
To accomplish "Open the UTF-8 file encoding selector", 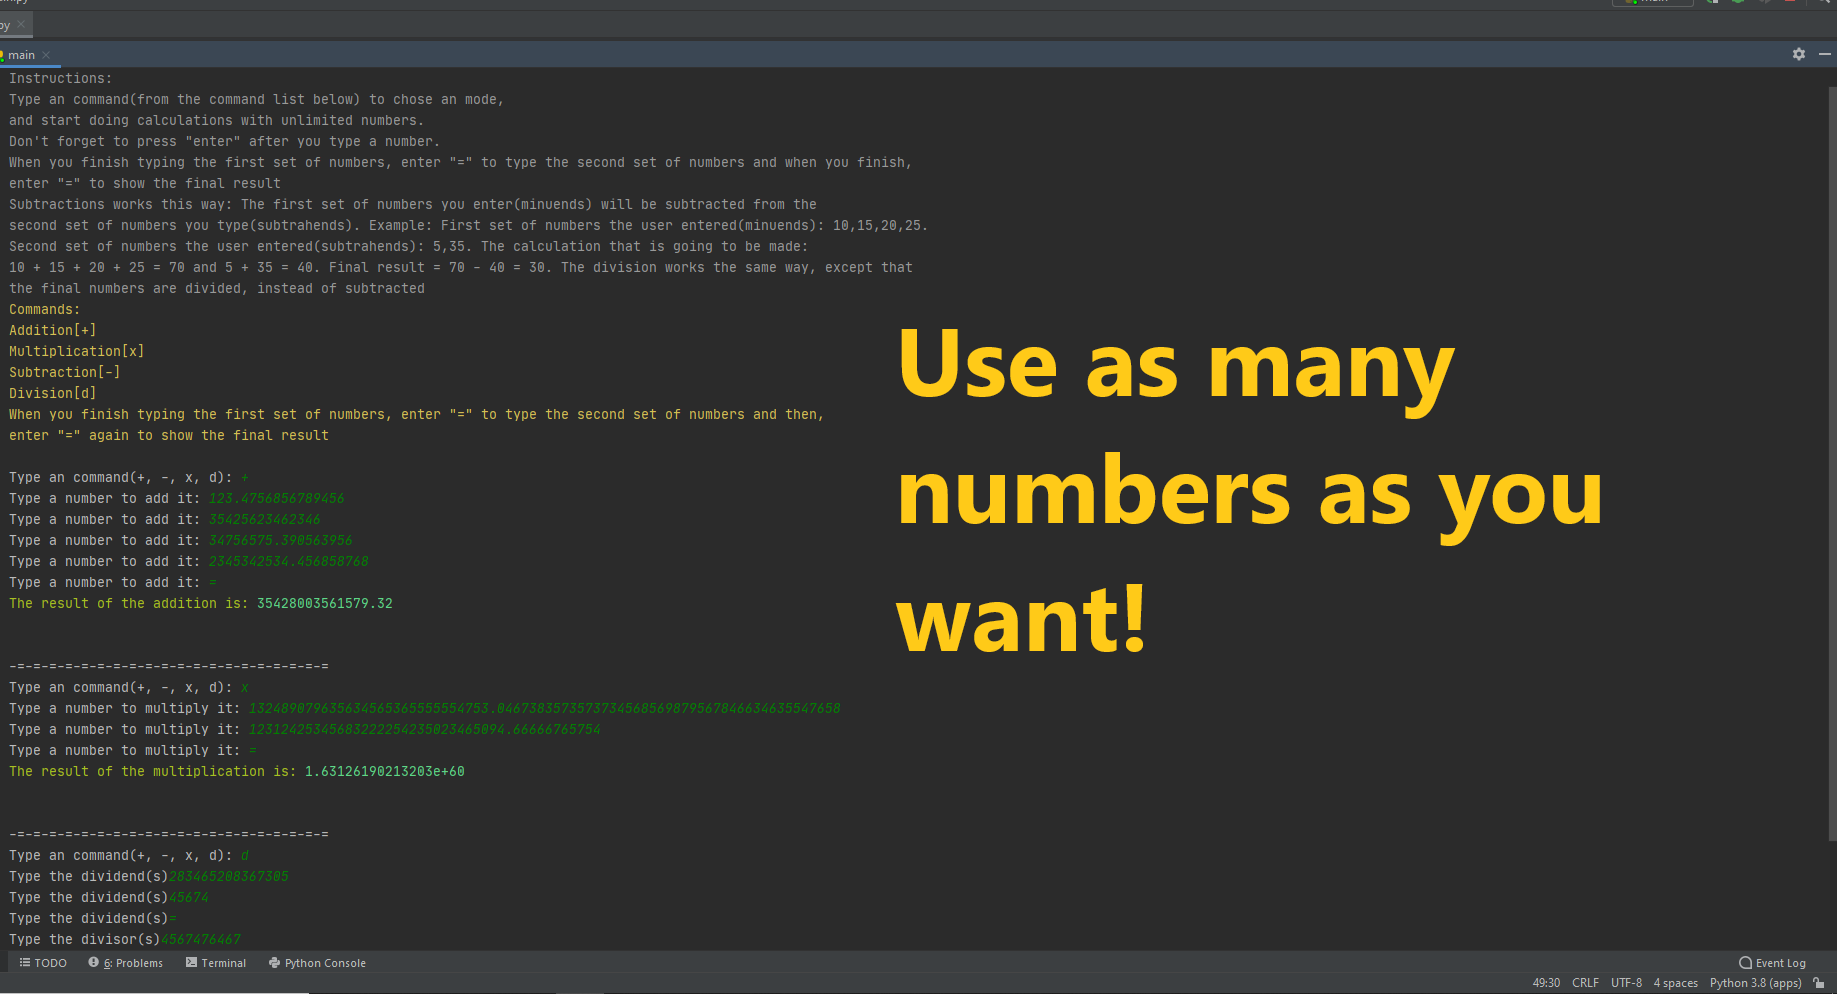I will tap(1626, 982).
